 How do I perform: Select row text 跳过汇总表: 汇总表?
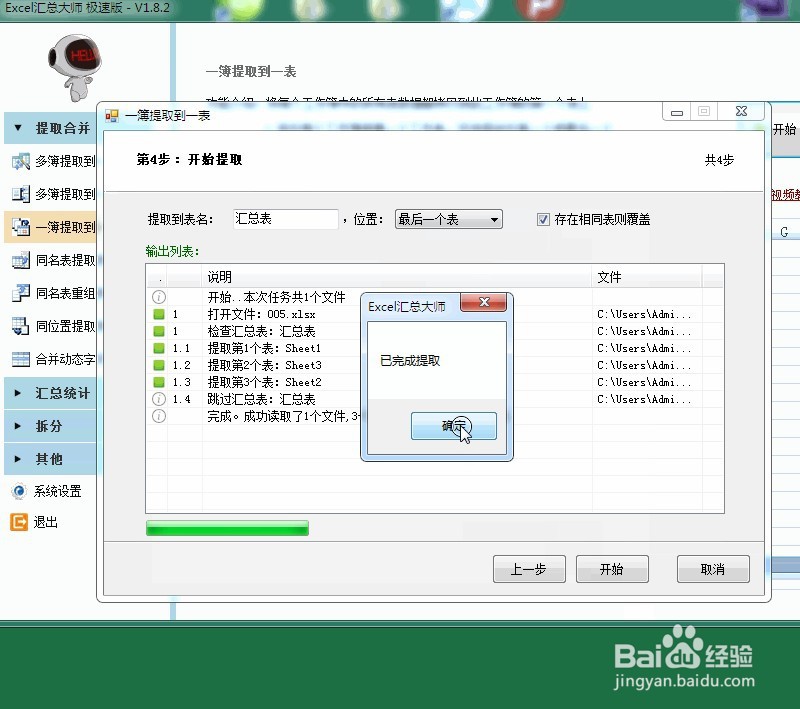tap(261, 399)
